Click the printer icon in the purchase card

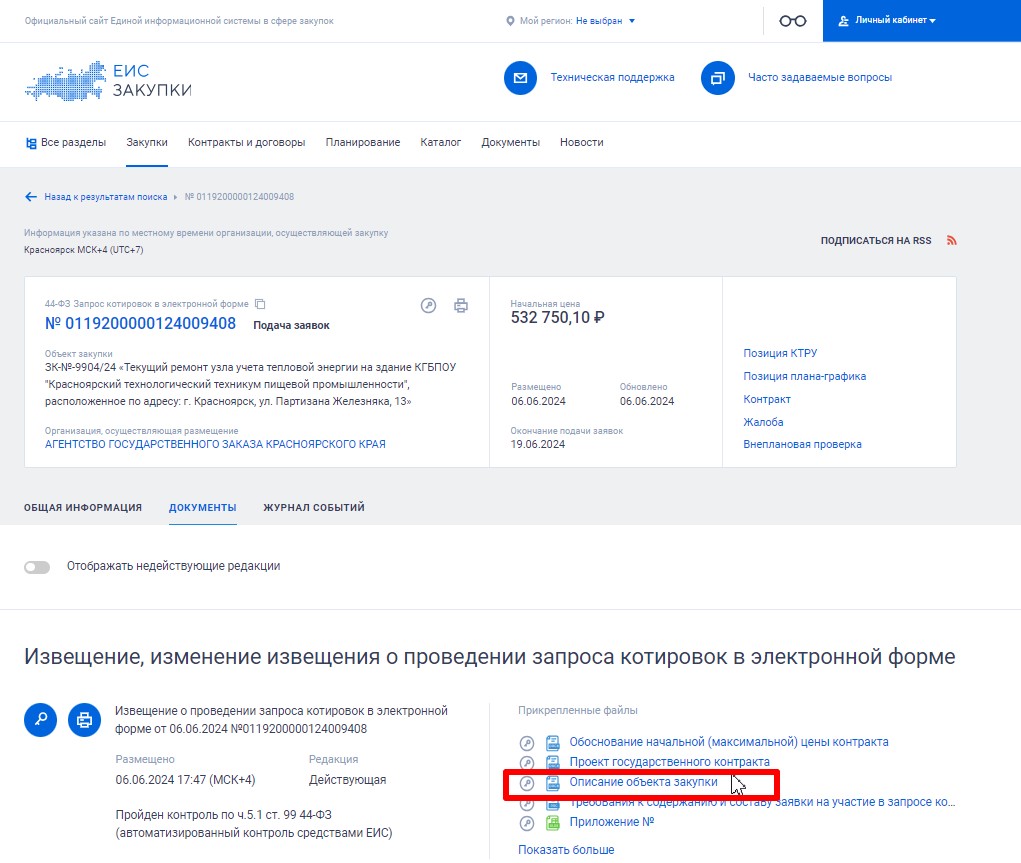pyautogui.click(x=461, y=305)
